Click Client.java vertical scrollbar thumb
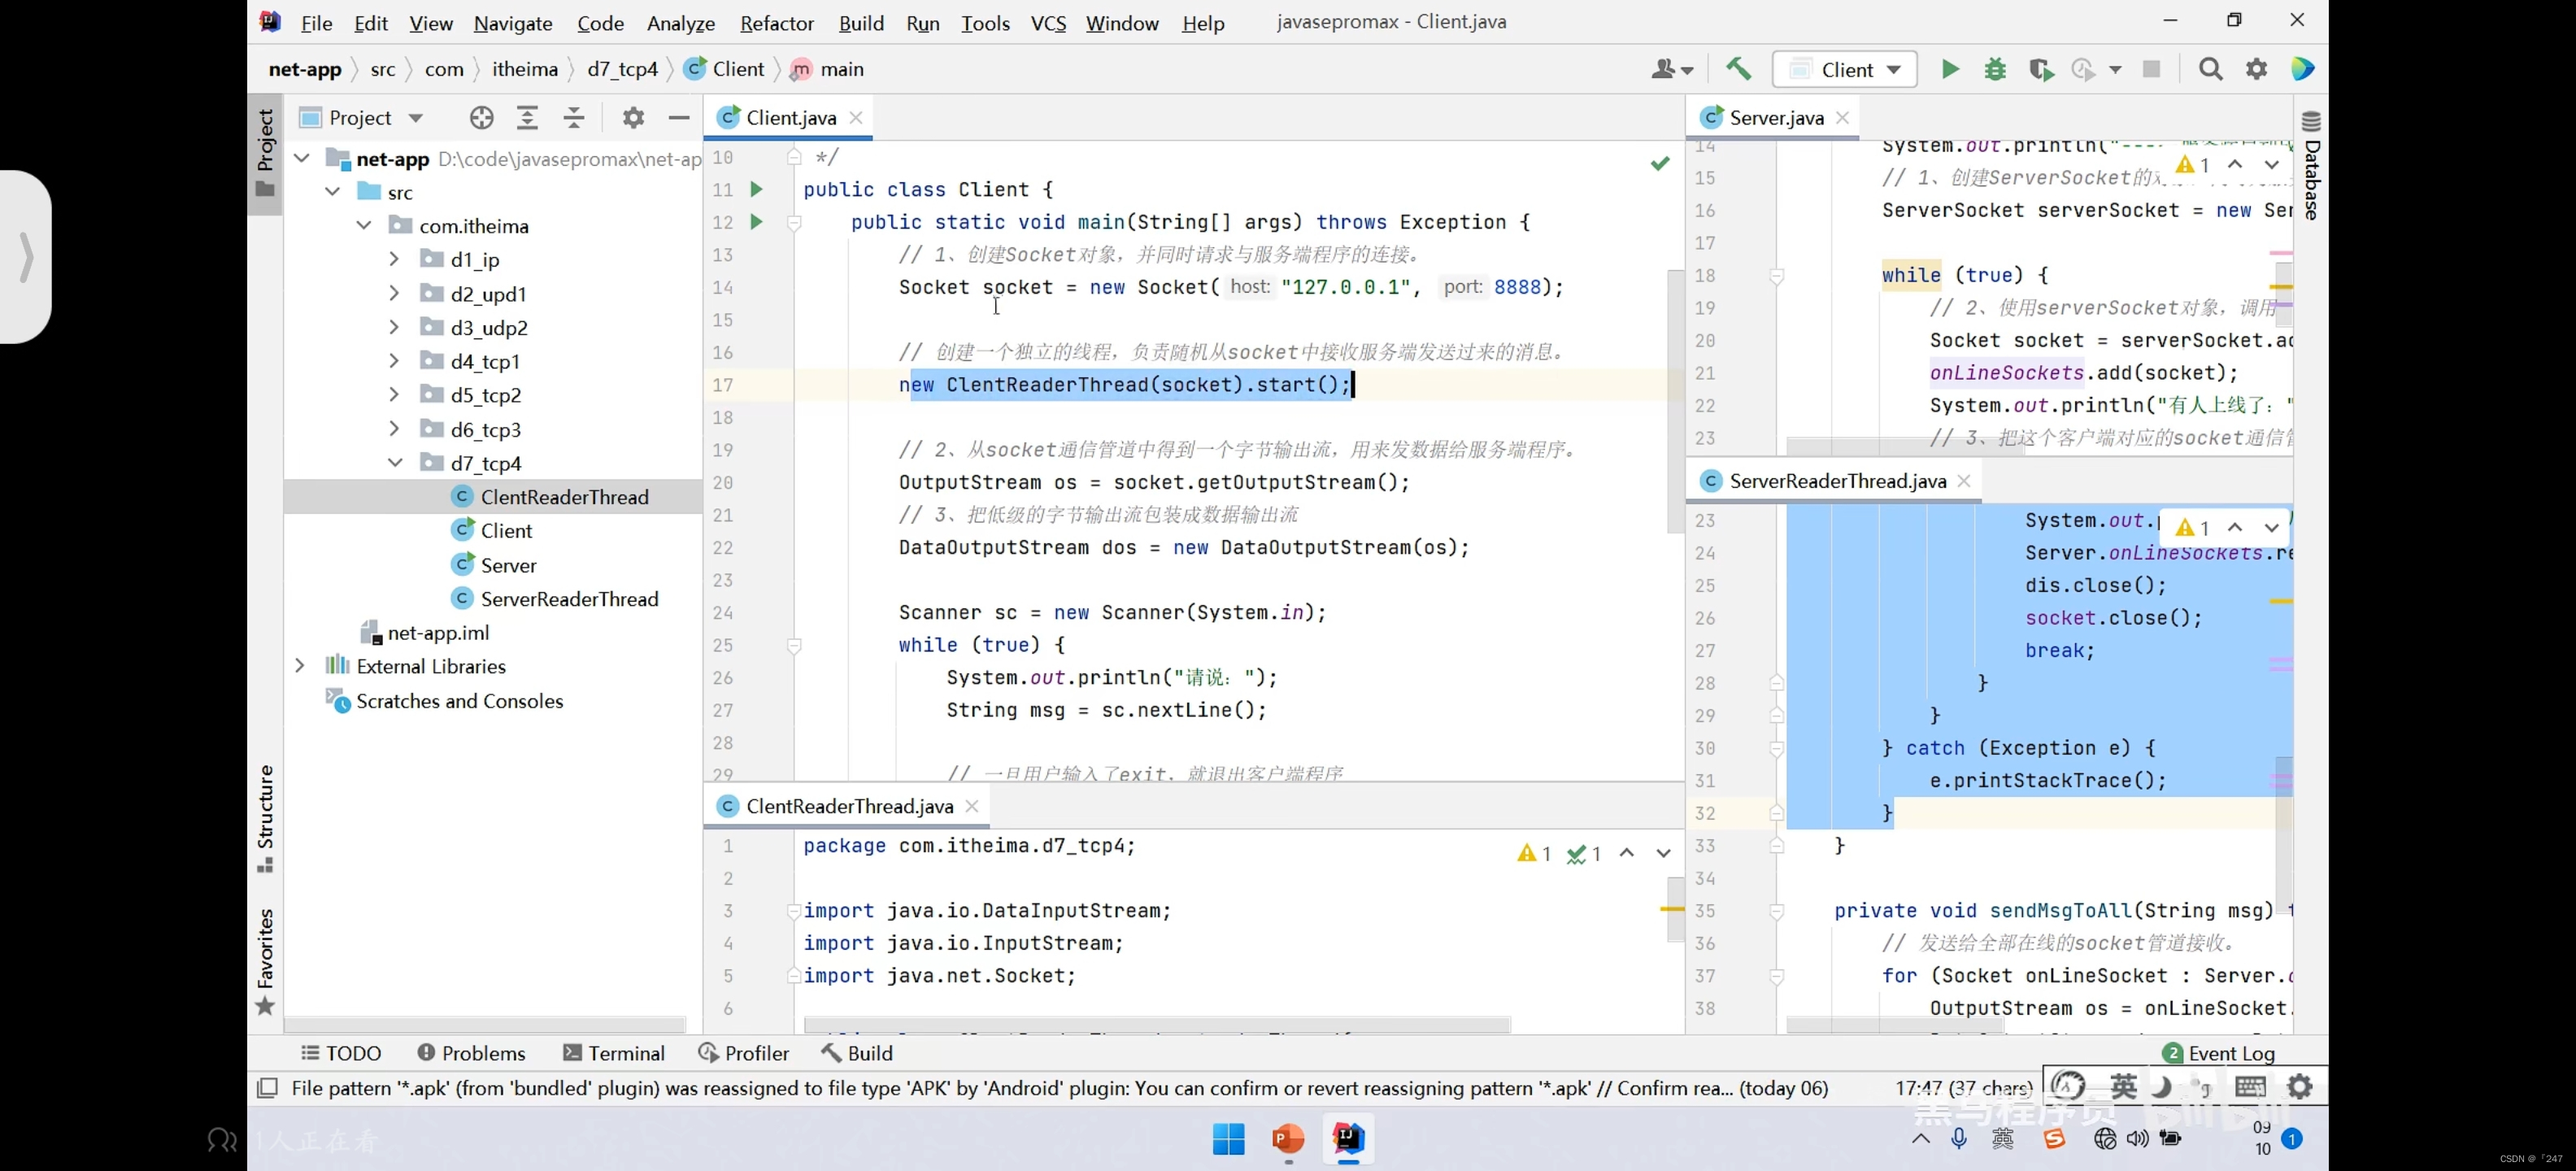Viewport: 2576px width, 1171px height. 1675,400
